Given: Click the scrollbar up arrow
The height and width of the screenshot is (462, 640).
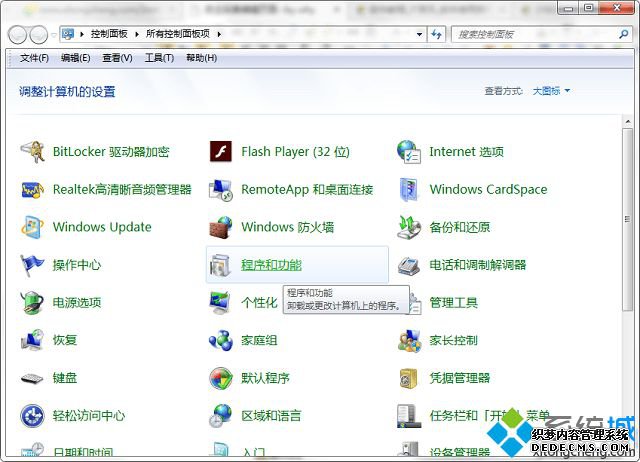Looking at the screenshot, I should click(627, 121).
